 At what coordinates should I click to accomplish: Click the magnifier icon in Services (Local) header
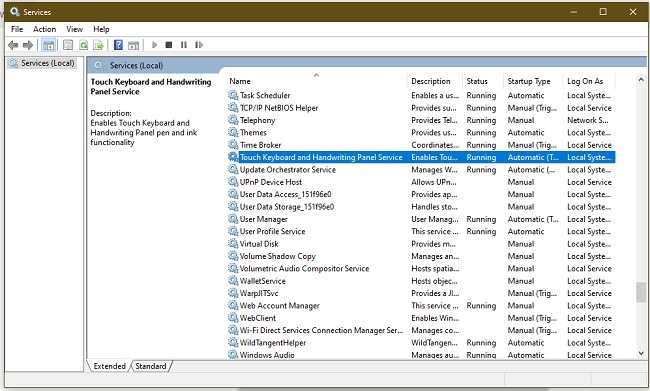[99, 65]
